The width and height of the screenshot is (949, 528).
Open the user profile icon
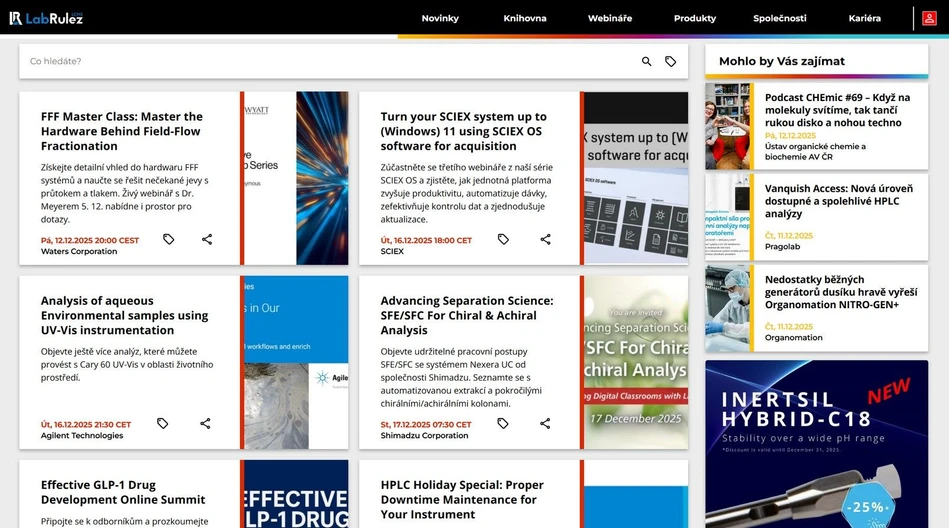coord(930,18)
